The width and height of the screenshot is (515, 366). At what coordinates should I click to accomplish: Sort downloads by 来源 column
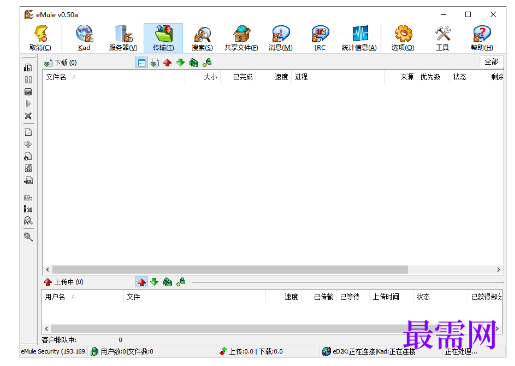400,77
